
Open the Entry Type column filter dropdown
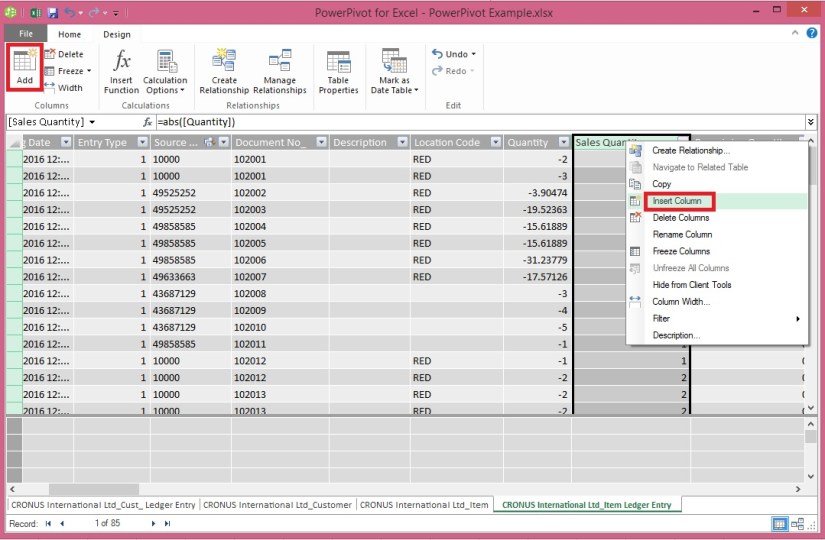[143, 142]
